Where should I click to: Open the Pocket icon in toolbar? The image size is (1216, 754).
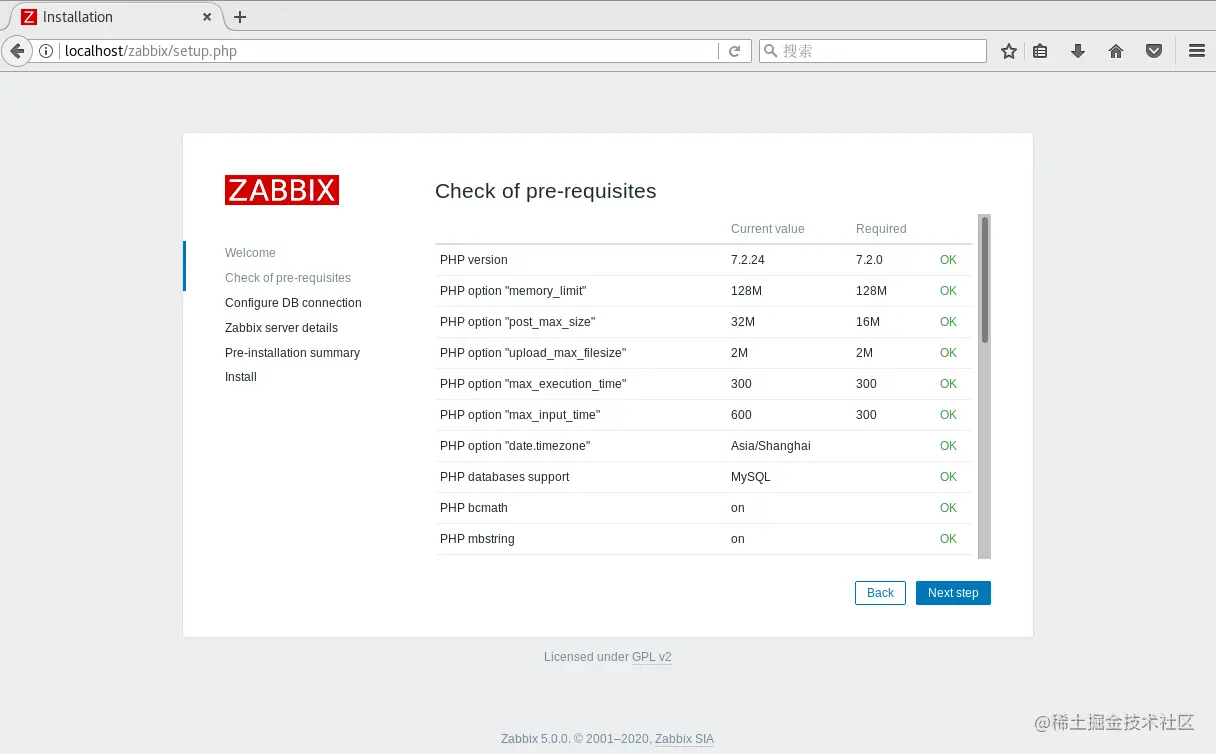[x=1154, y=51]
